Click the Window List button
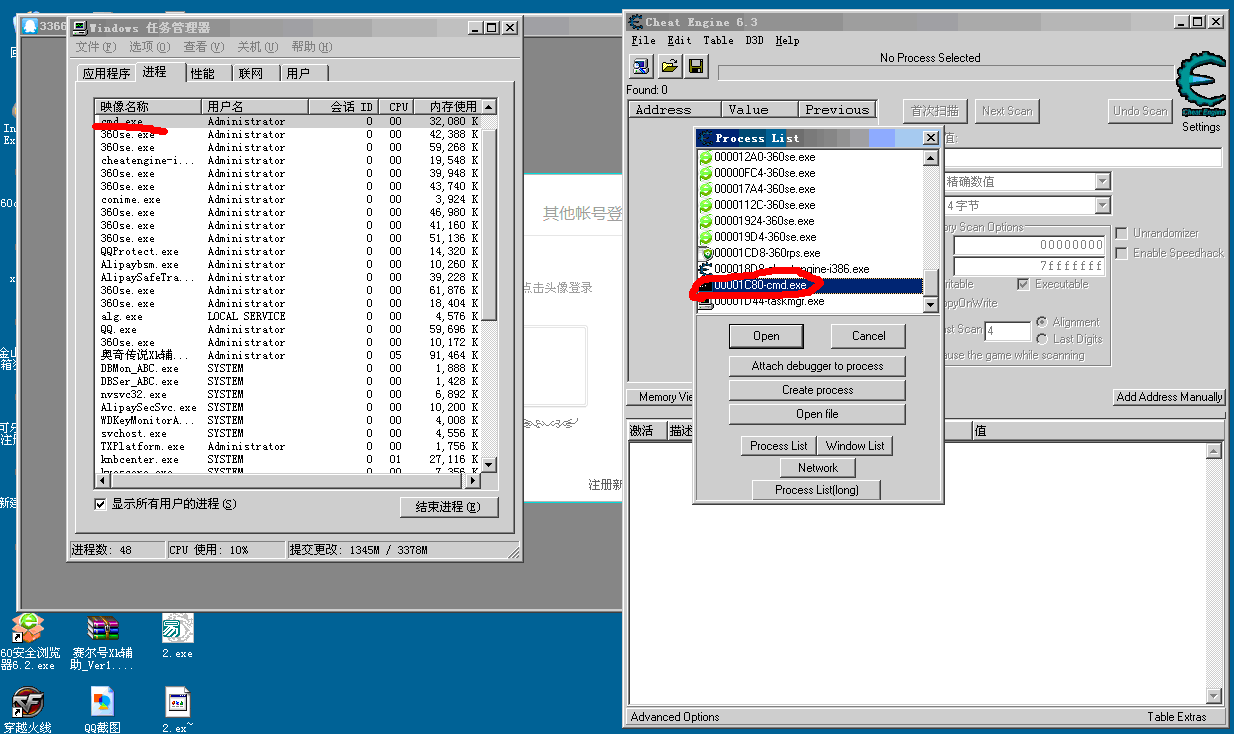Viewport: 1234px width, 734px height. click(855, 446)
